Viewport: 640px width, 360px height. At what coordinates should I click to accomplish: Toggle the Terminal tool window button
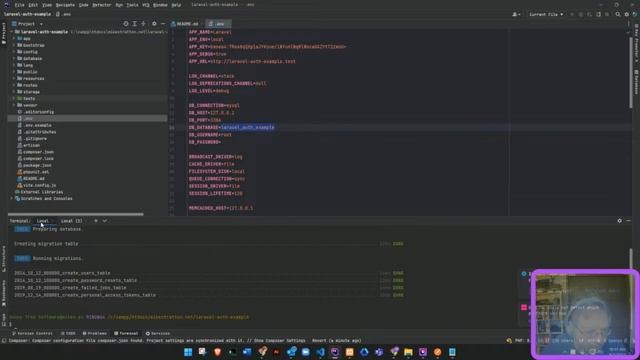[x=126, y=333]
